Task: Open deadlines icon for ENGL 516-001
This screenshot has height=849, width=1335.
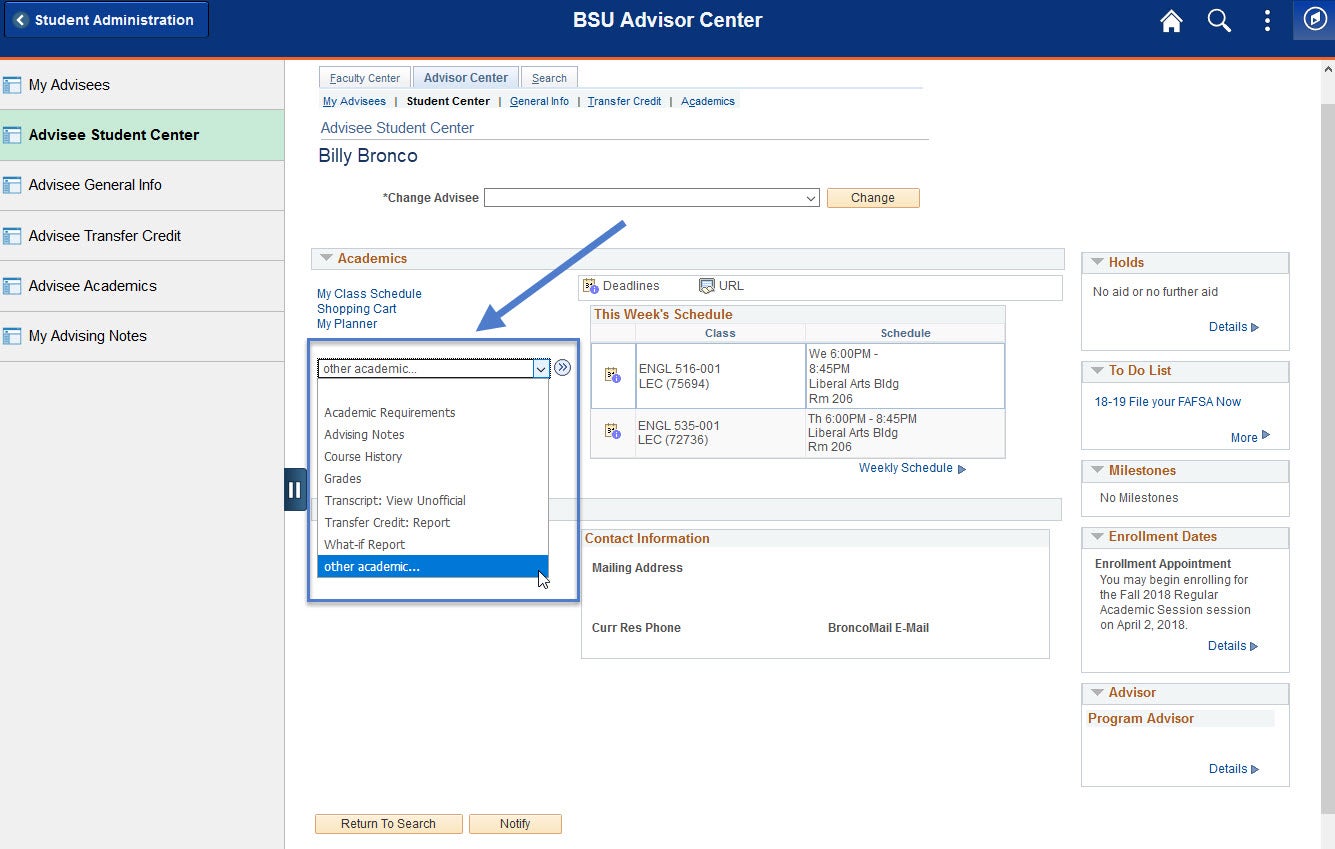Action: click(613, 375)
